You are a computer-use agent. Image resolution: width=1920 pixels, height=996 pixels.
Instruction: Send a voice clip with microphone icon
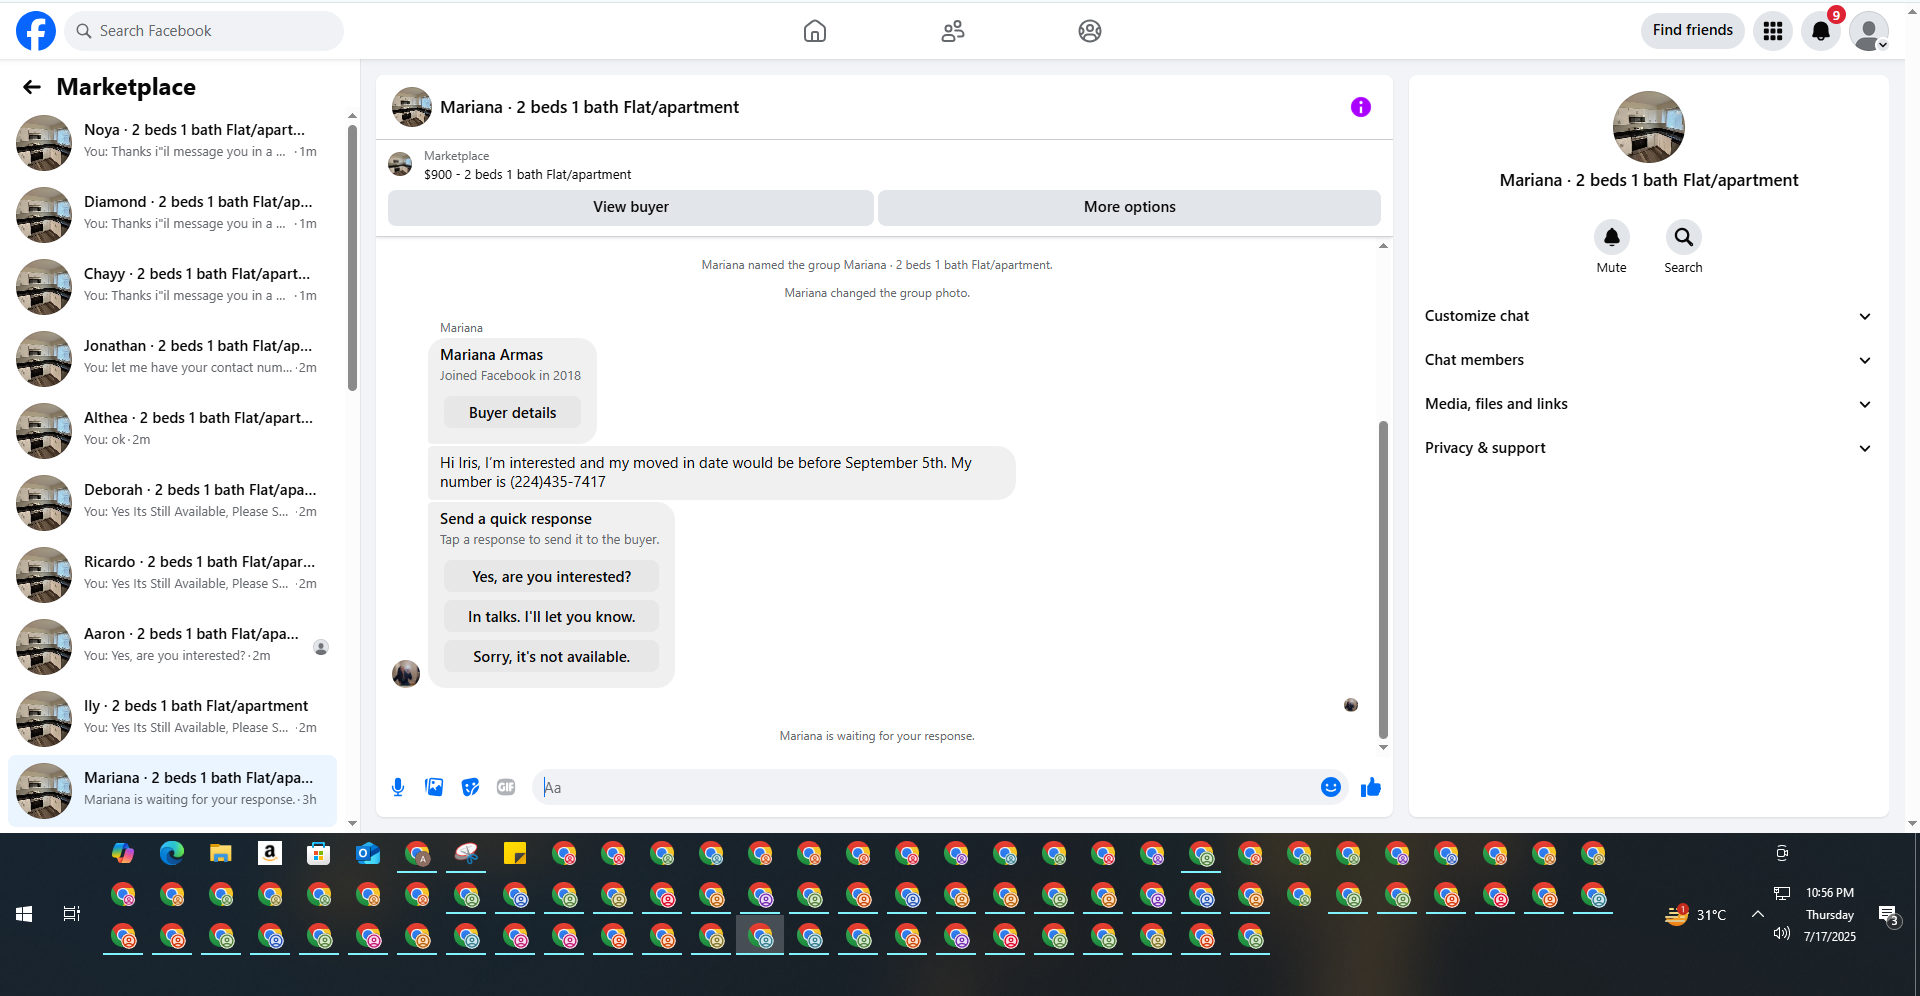[x=398, y=787]
